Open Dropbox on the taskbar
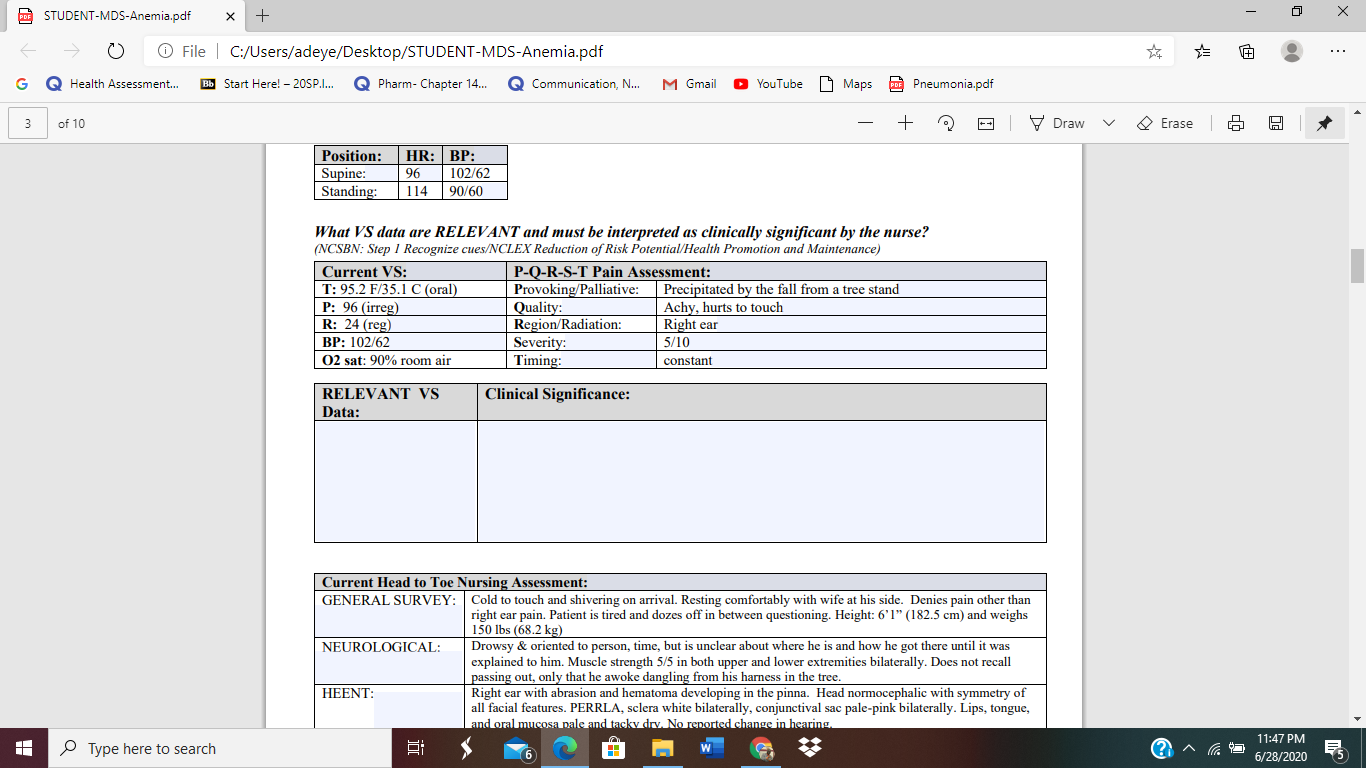 (810, 748)
